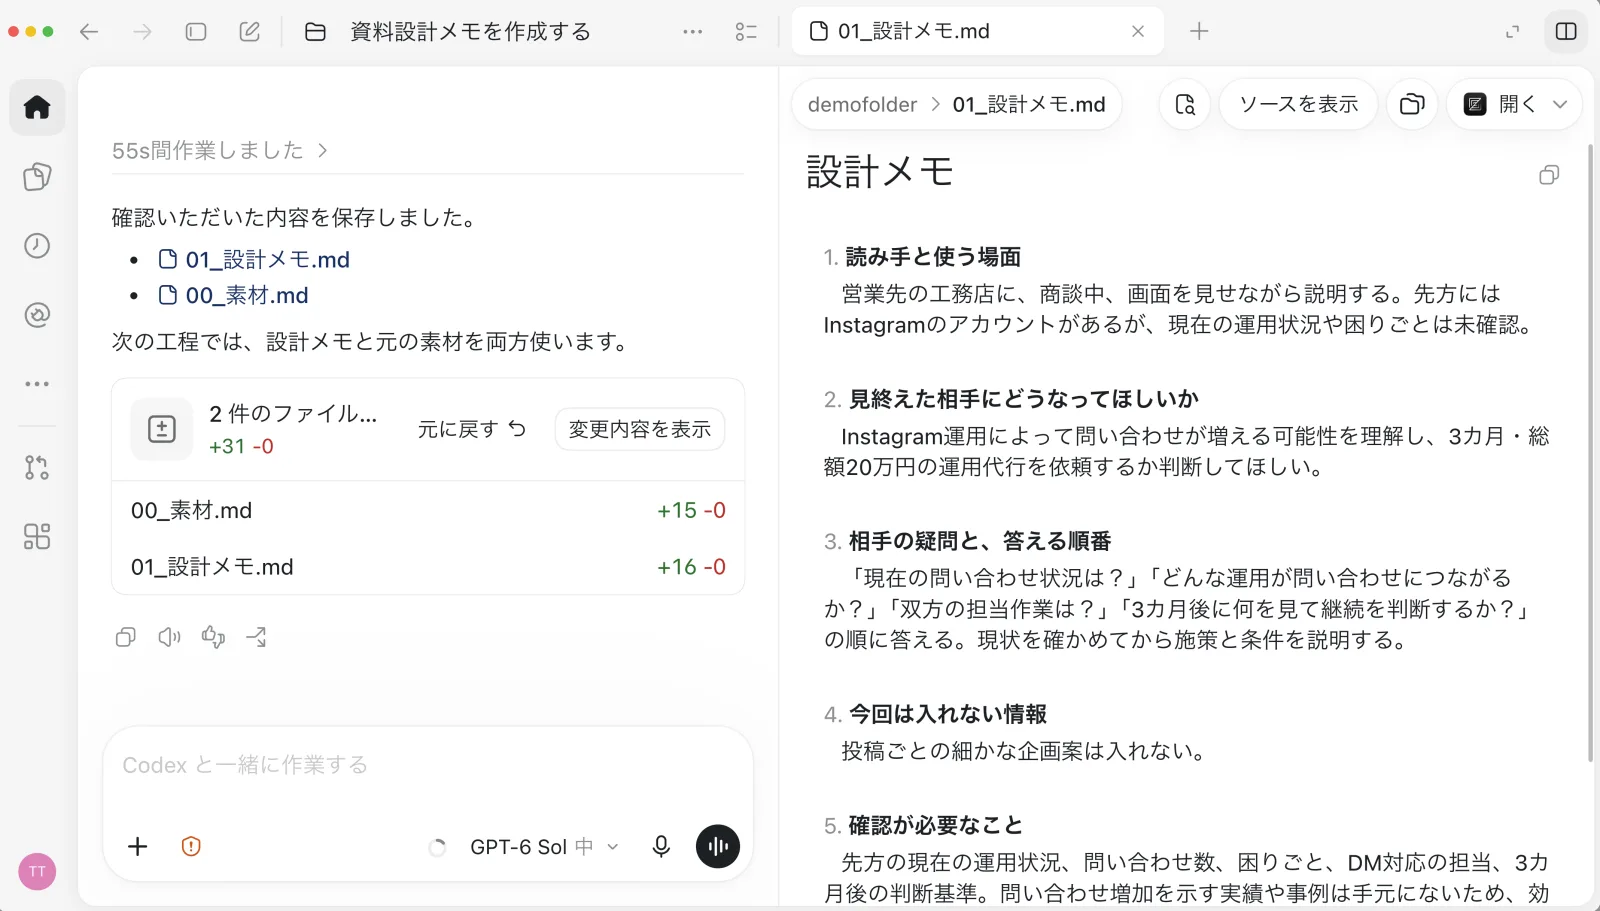Click the circular at-sign sidebar icon
The height and width of the screenshot is (911, 1600).
coord(37,315)
